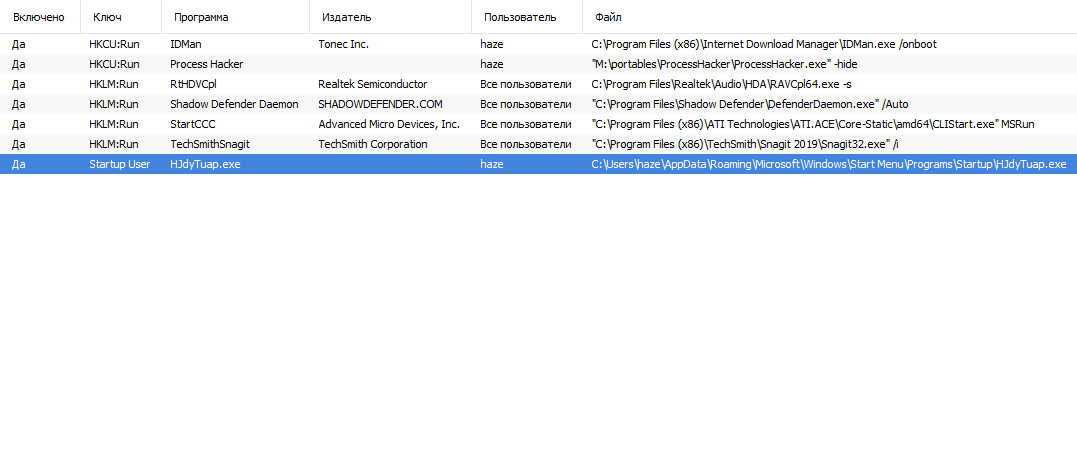Click Да in the StartCCC row

tap(19, 124)
